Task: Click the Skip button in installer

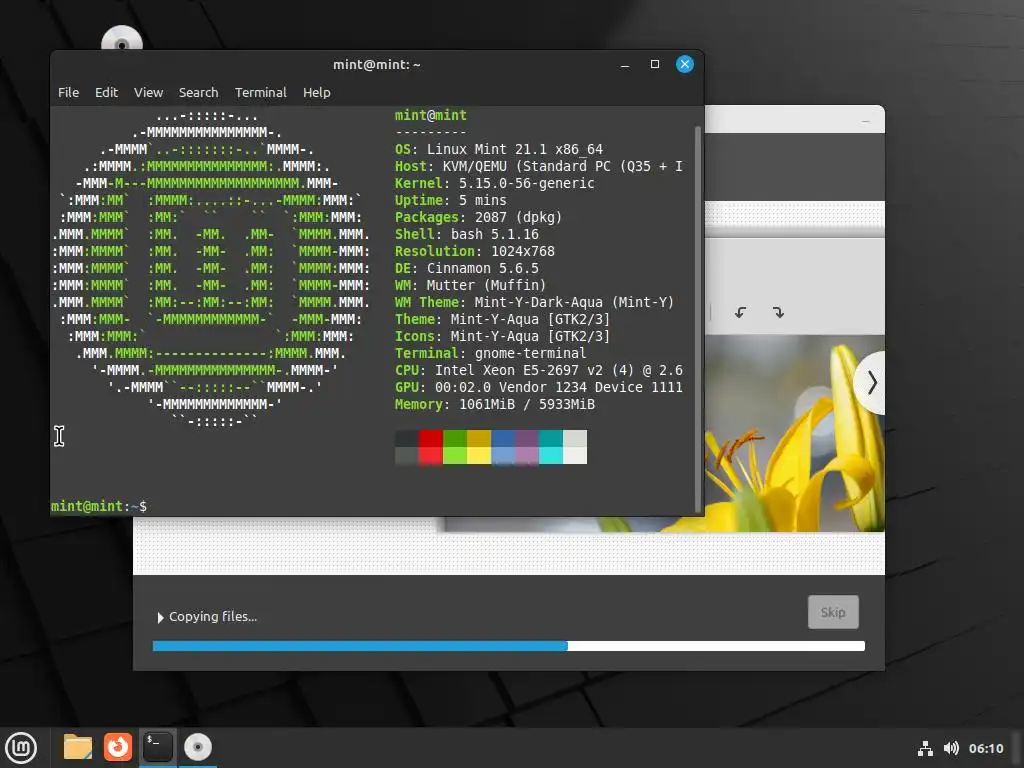Action: tap(833, 612)
